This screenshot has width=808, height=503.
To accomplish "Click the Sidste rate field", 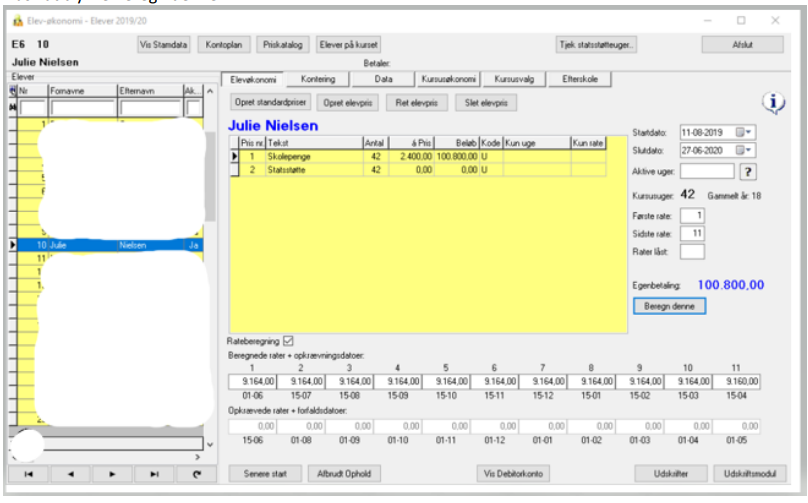I will point(692,234).
